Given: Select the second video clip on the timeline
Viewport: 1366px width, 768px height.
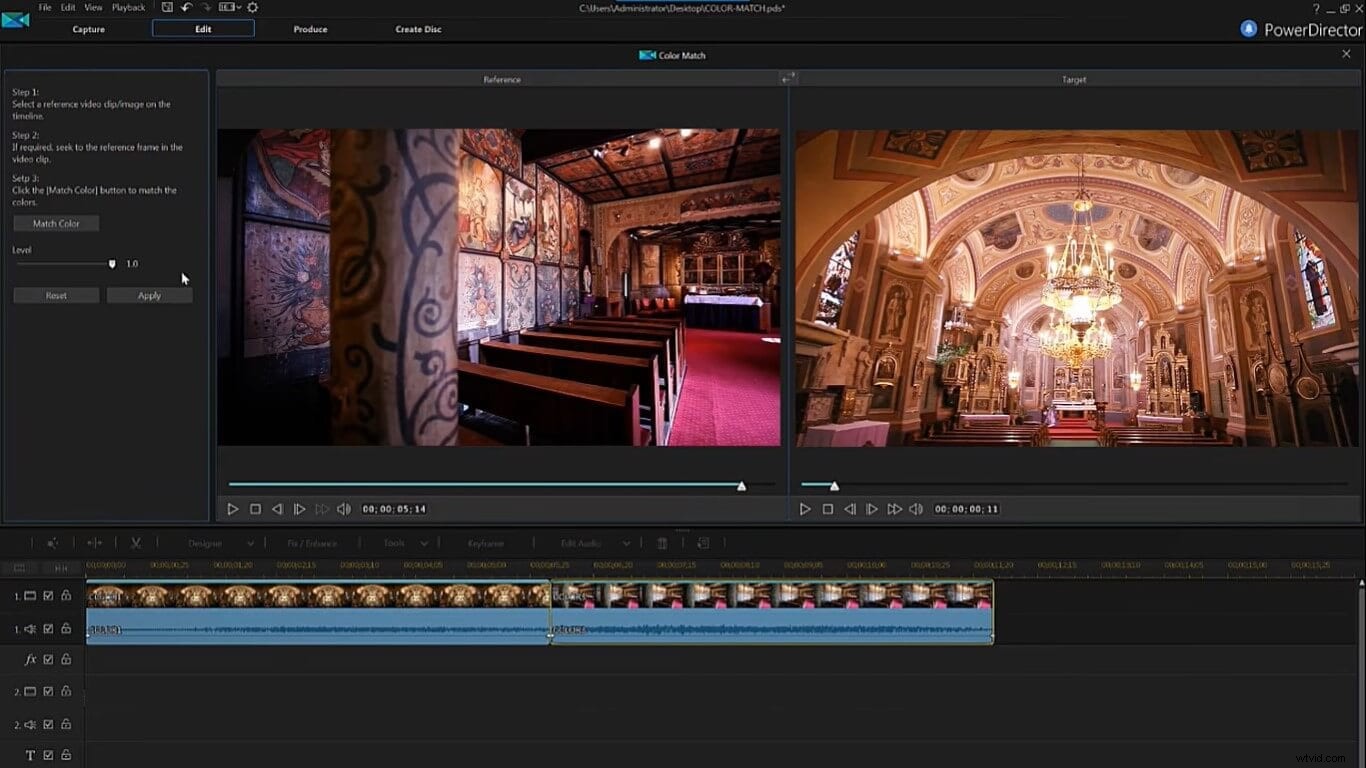Looking at the screenshot, I should [x=770, y=596].
